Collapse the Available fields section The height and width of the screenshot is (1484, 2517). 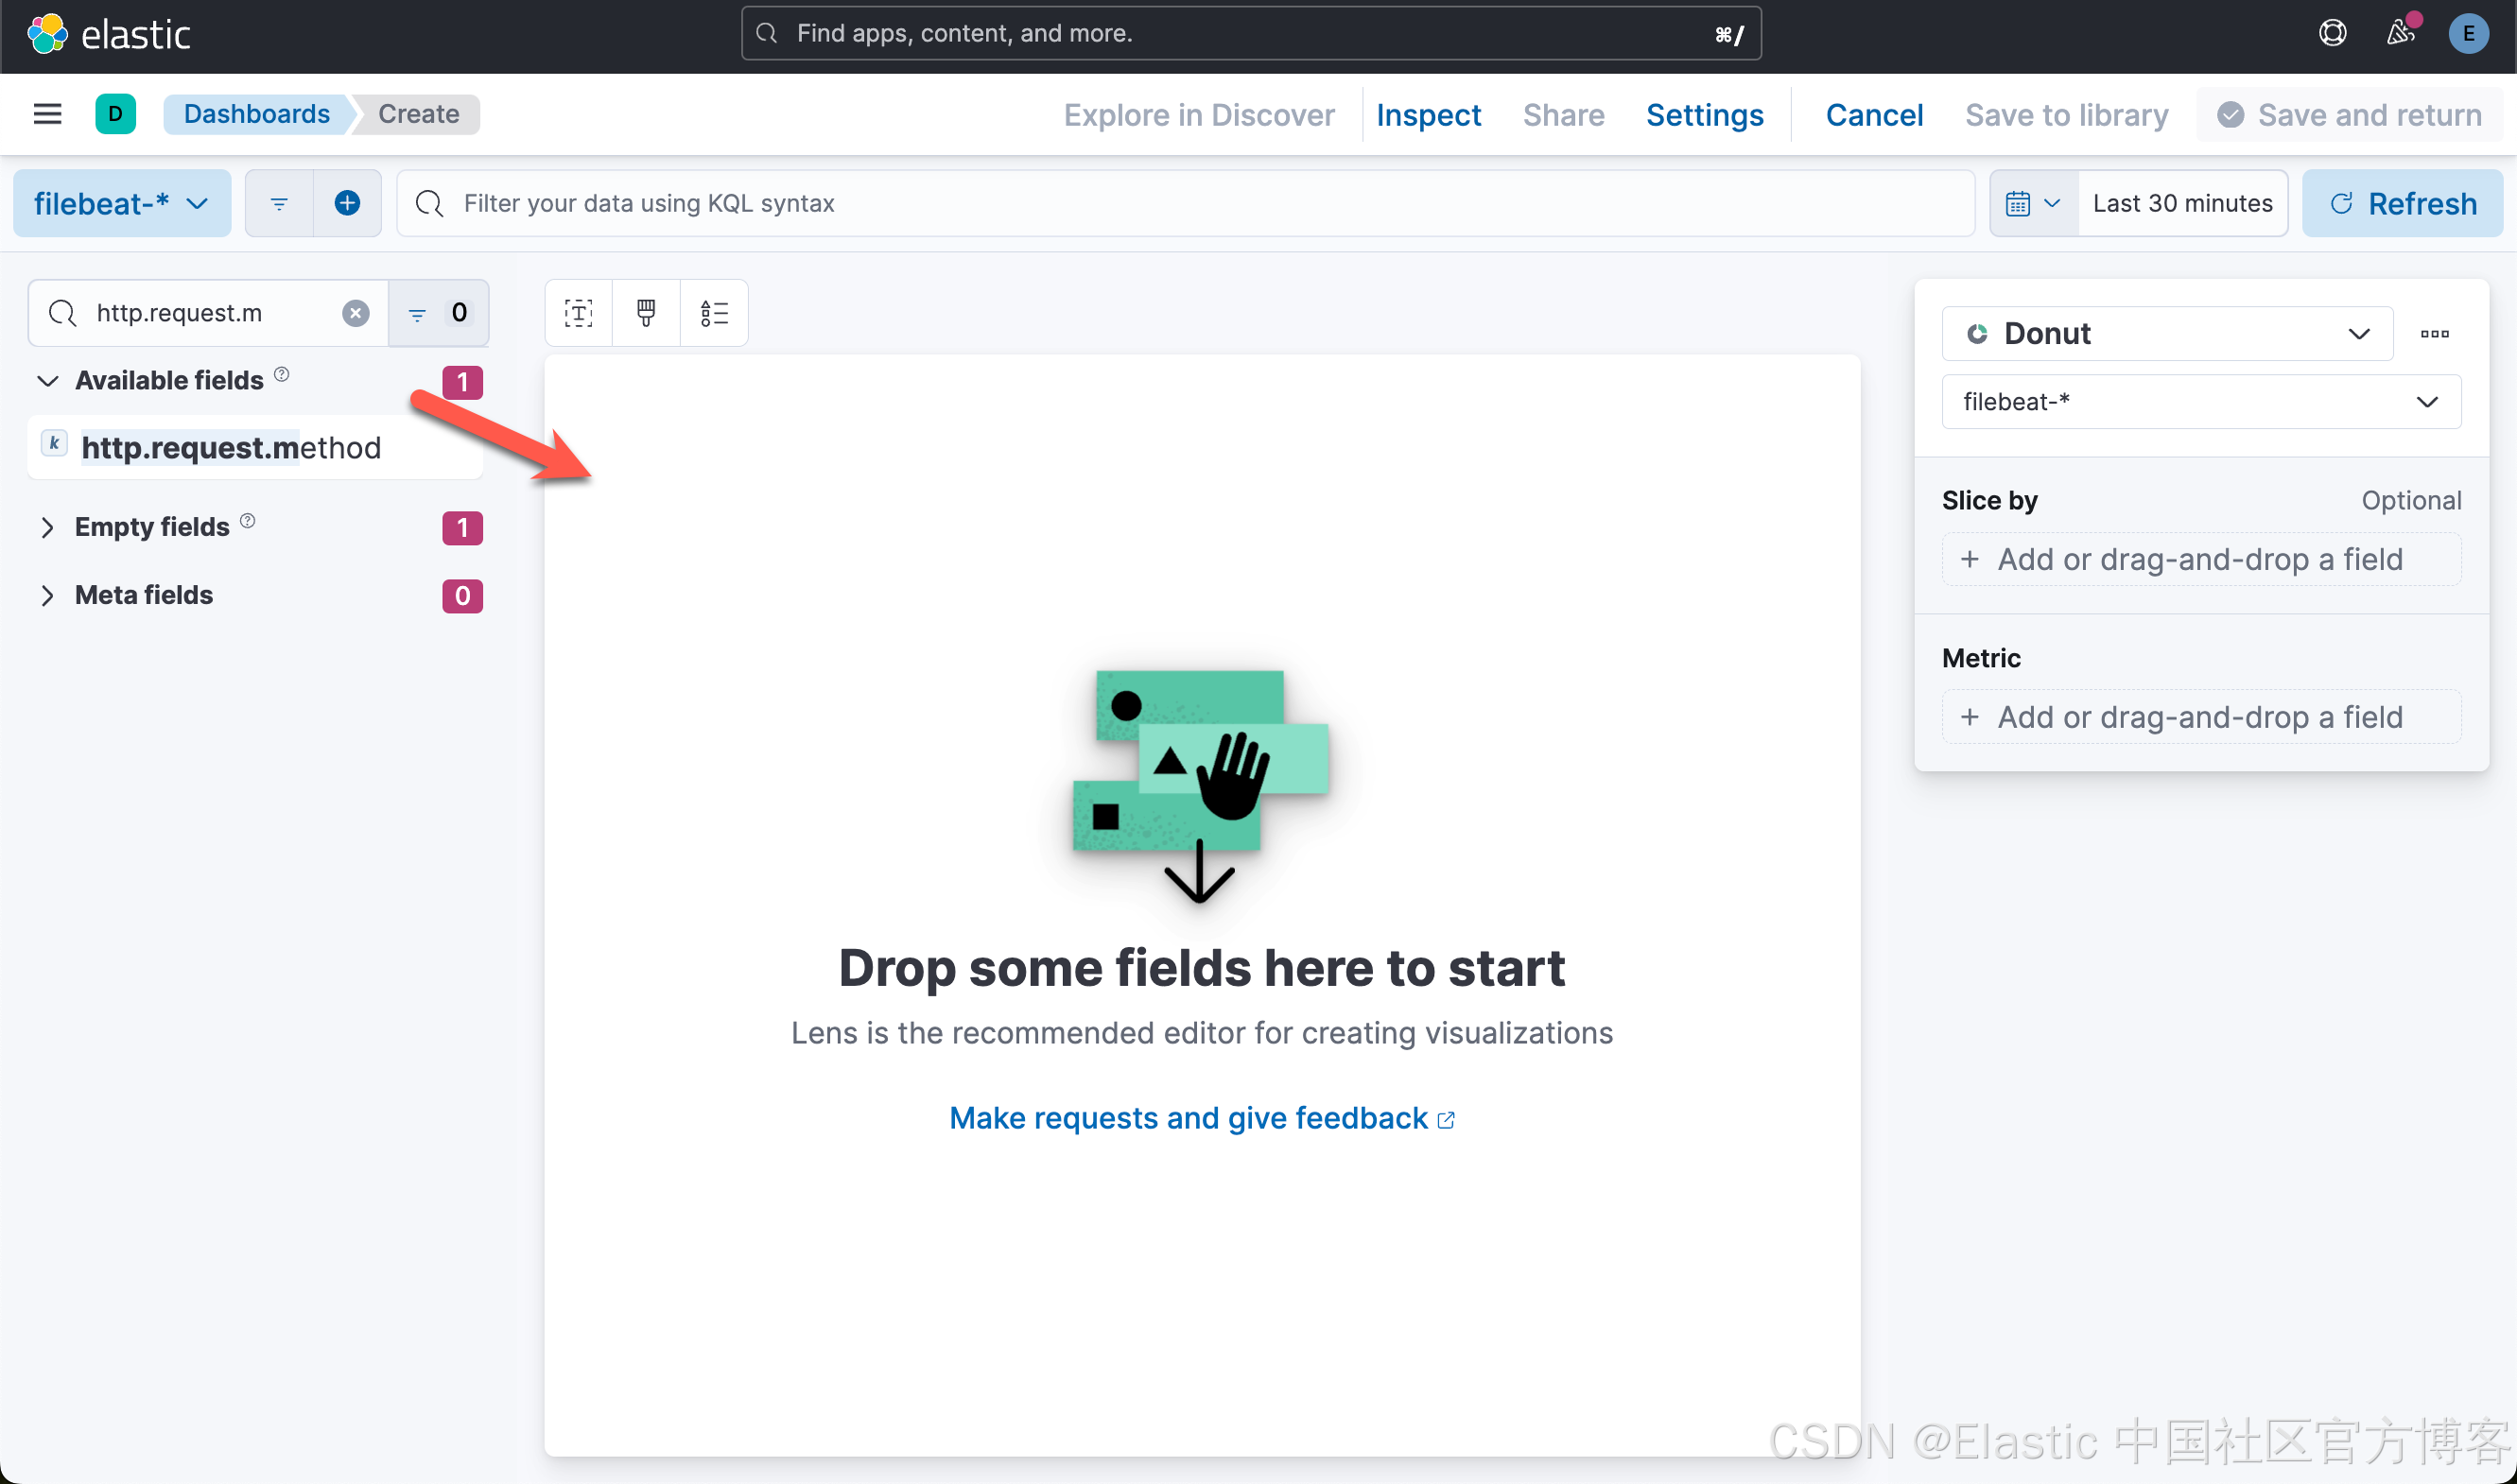coord(47,380)
